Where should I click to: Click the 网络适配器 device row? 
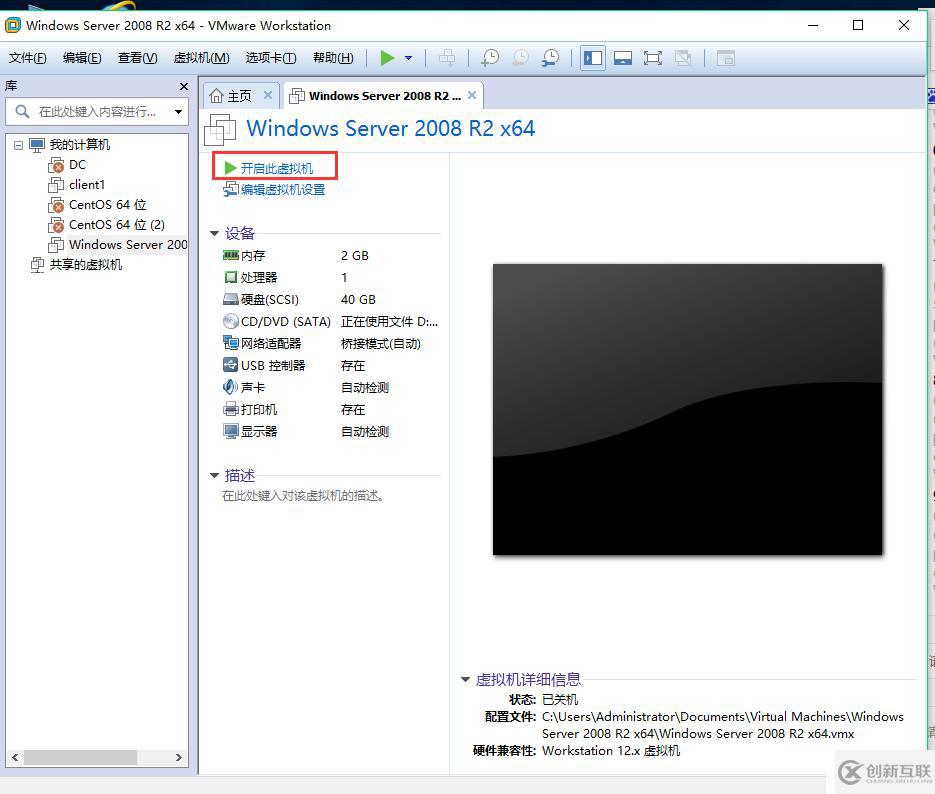pyautogui.click(x=331, y=343)
